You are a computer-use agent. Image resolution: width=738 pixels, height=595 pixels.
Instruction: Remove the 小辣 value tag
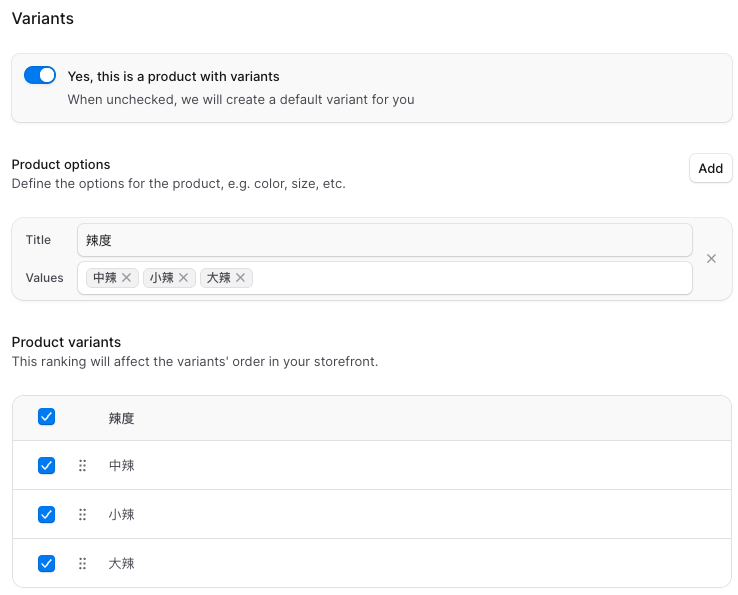[184, 278]
